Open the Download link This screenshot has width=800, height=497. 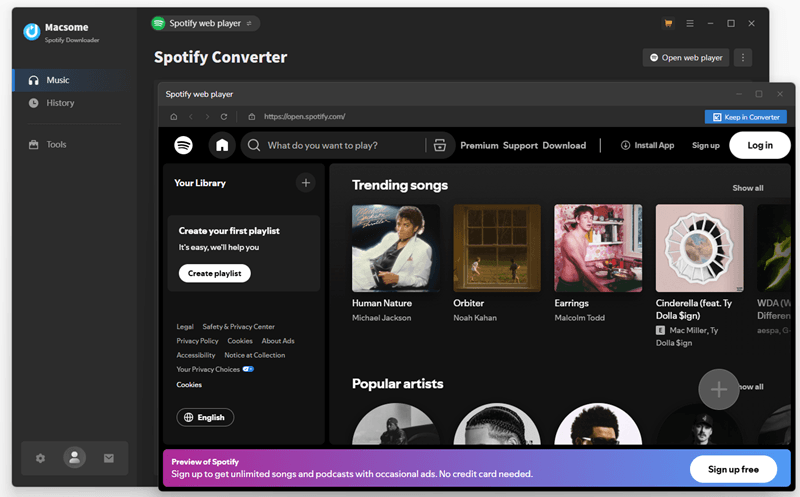[564, 145]
